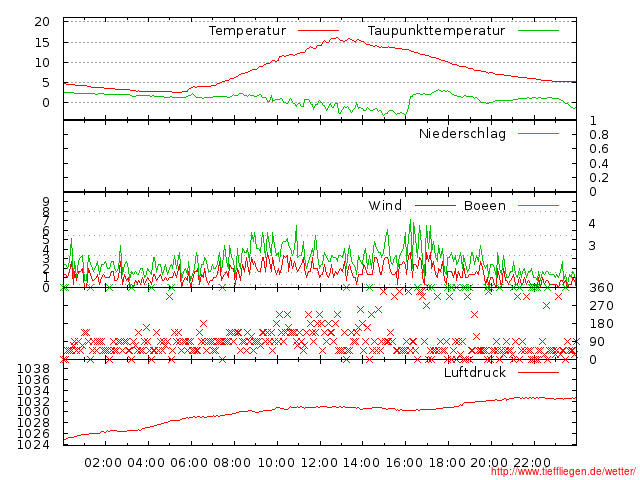The height and width of the screenshot is (480, 640).
Task: Click the 0.6 precipitation axis value
Action: (x=599, y=149)
